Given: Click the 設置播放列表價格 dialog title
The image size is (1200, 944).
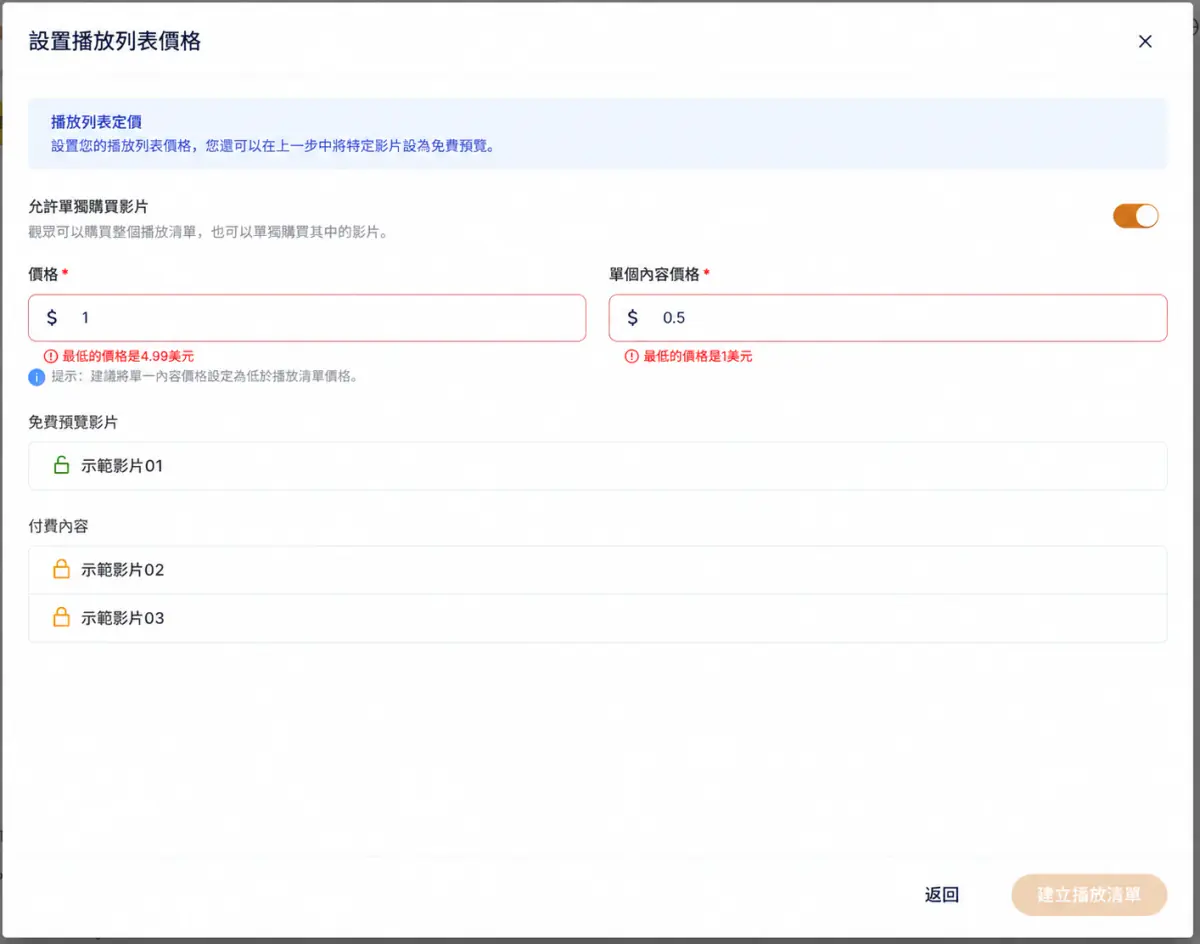Looking at the screenshot, I should pyautogui.click(x=115, y=41).
